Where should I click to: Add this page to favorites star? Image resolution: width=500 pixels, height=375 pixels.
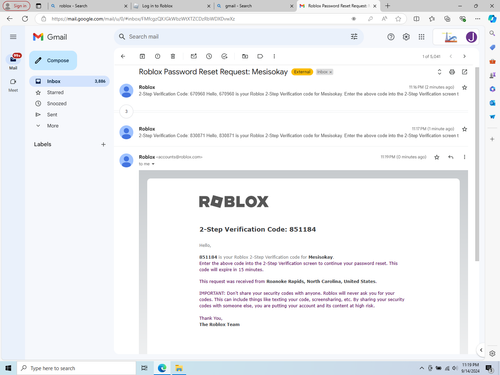(398, 19)
